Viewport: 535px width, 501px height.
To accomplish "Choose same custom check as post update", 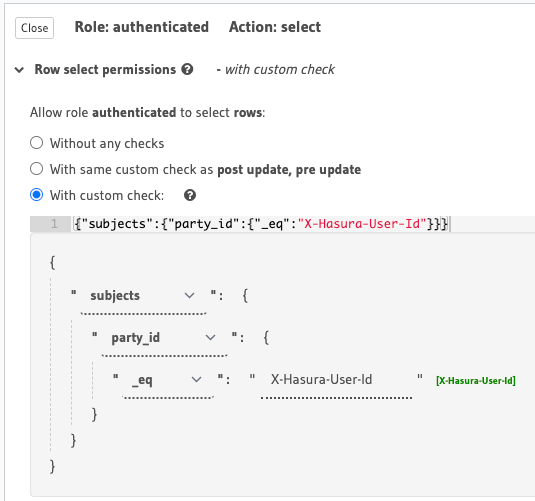I will (x=37, y=169).
